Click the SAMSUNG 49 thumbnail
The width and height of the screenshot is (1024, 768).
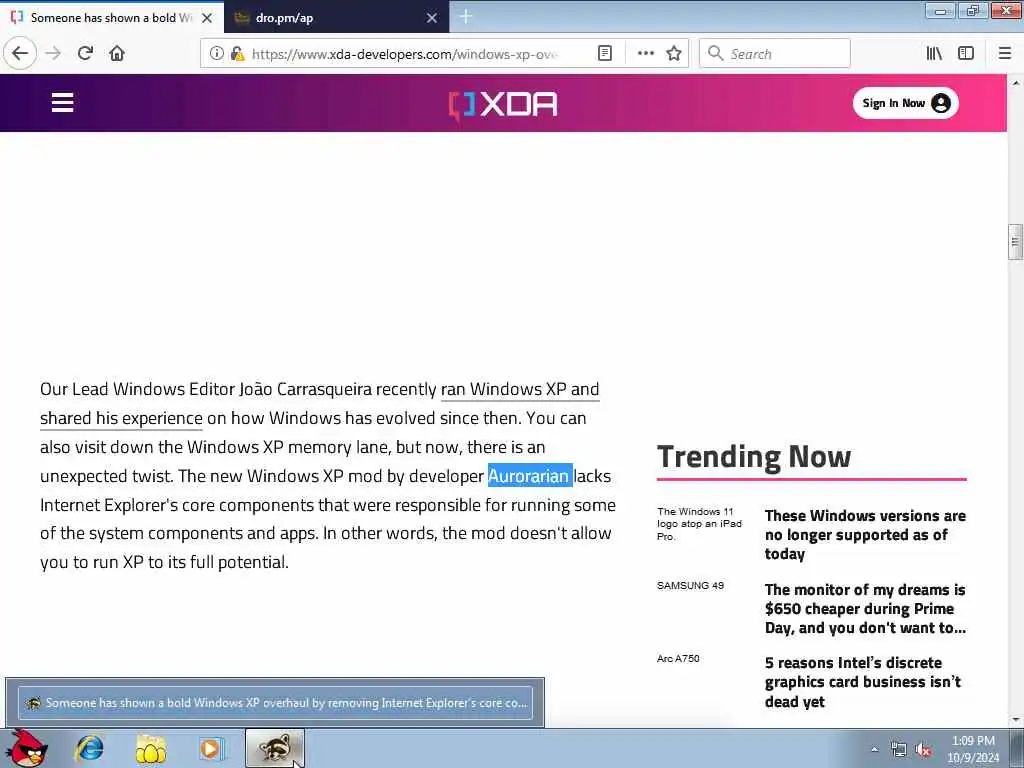tap(690, 586)
